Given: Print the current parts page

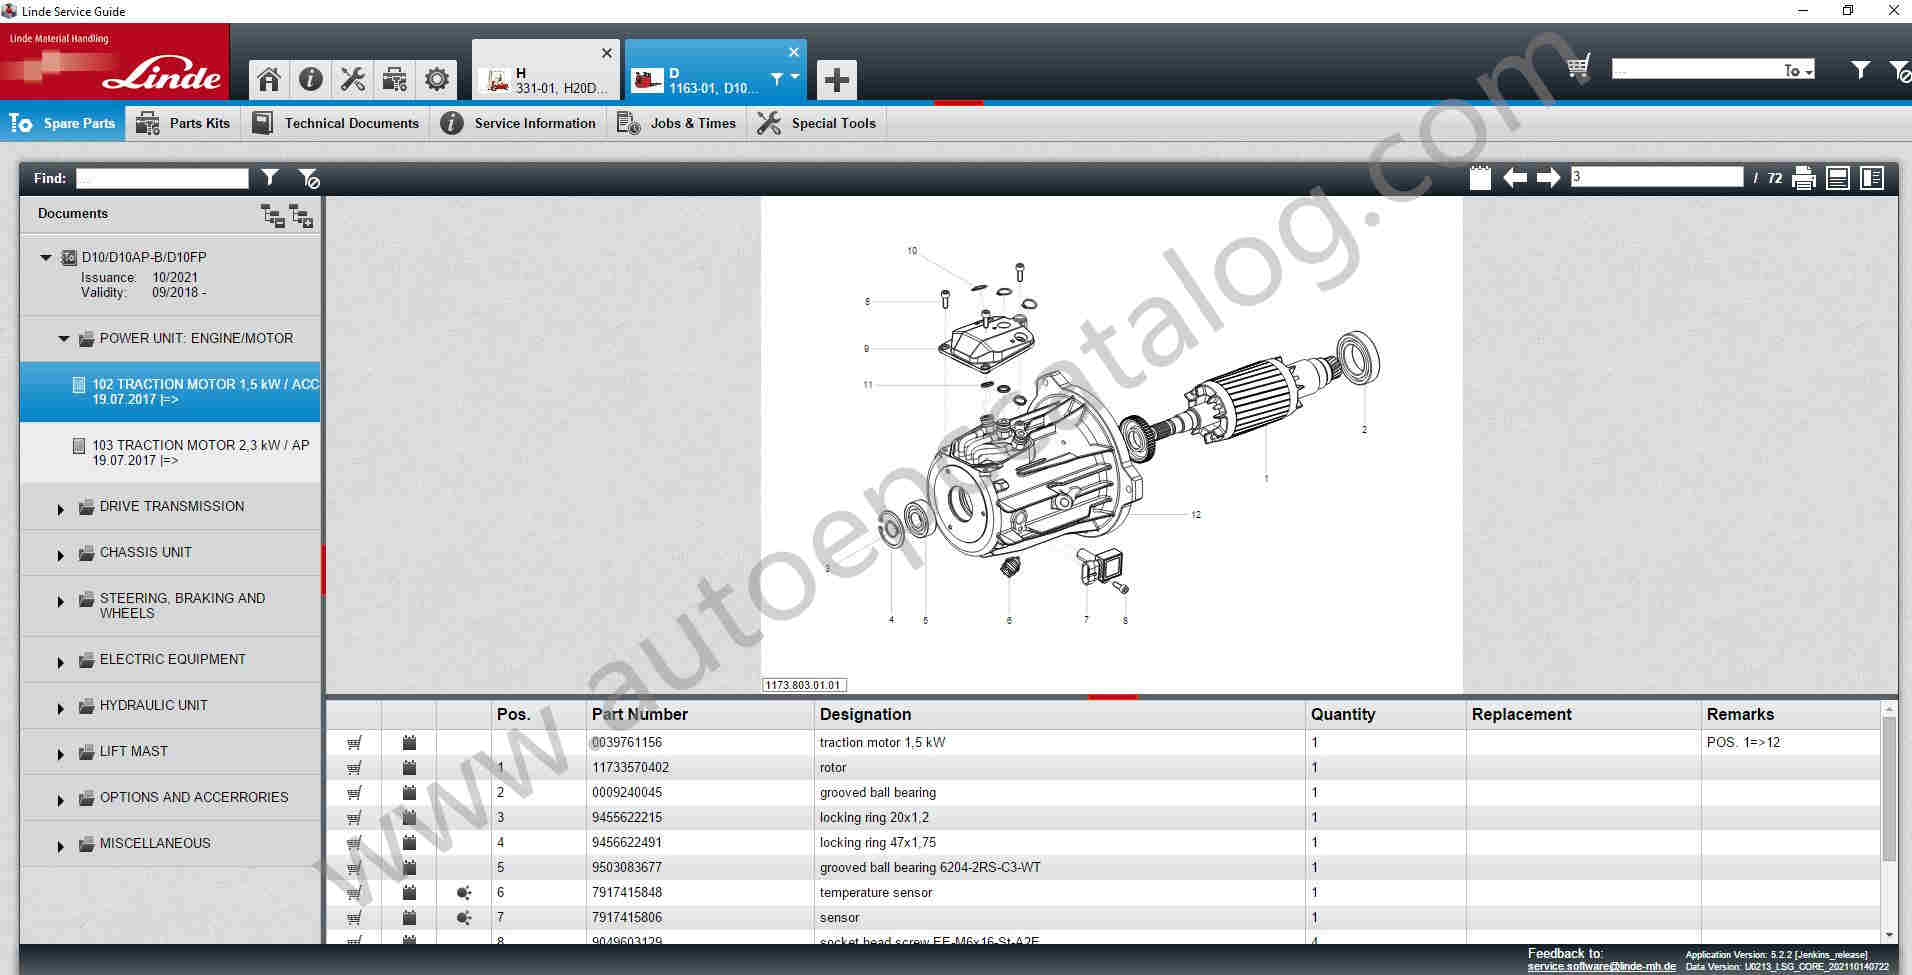Looking at the screenshot, I should click(x=1804, y=178).
